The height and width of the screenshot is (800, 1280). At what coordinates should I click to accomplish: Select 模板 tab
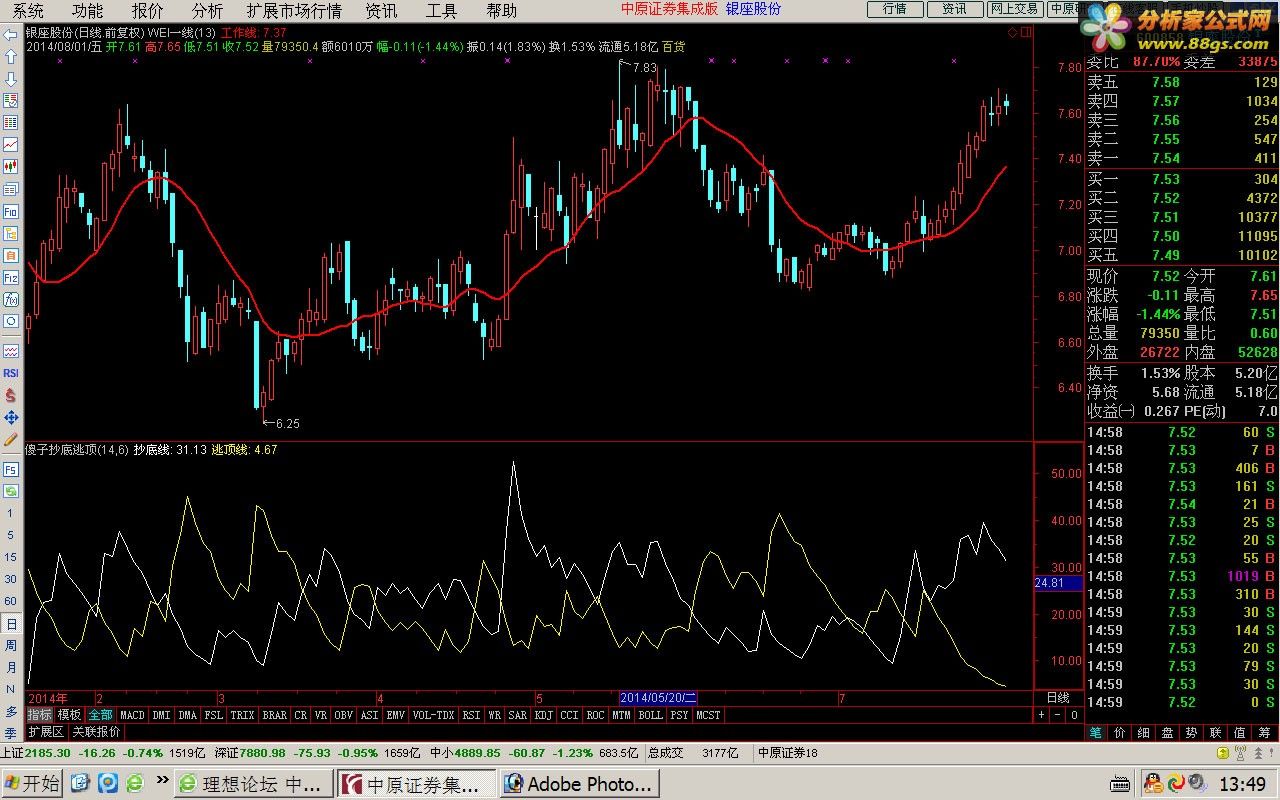[69, 715]
